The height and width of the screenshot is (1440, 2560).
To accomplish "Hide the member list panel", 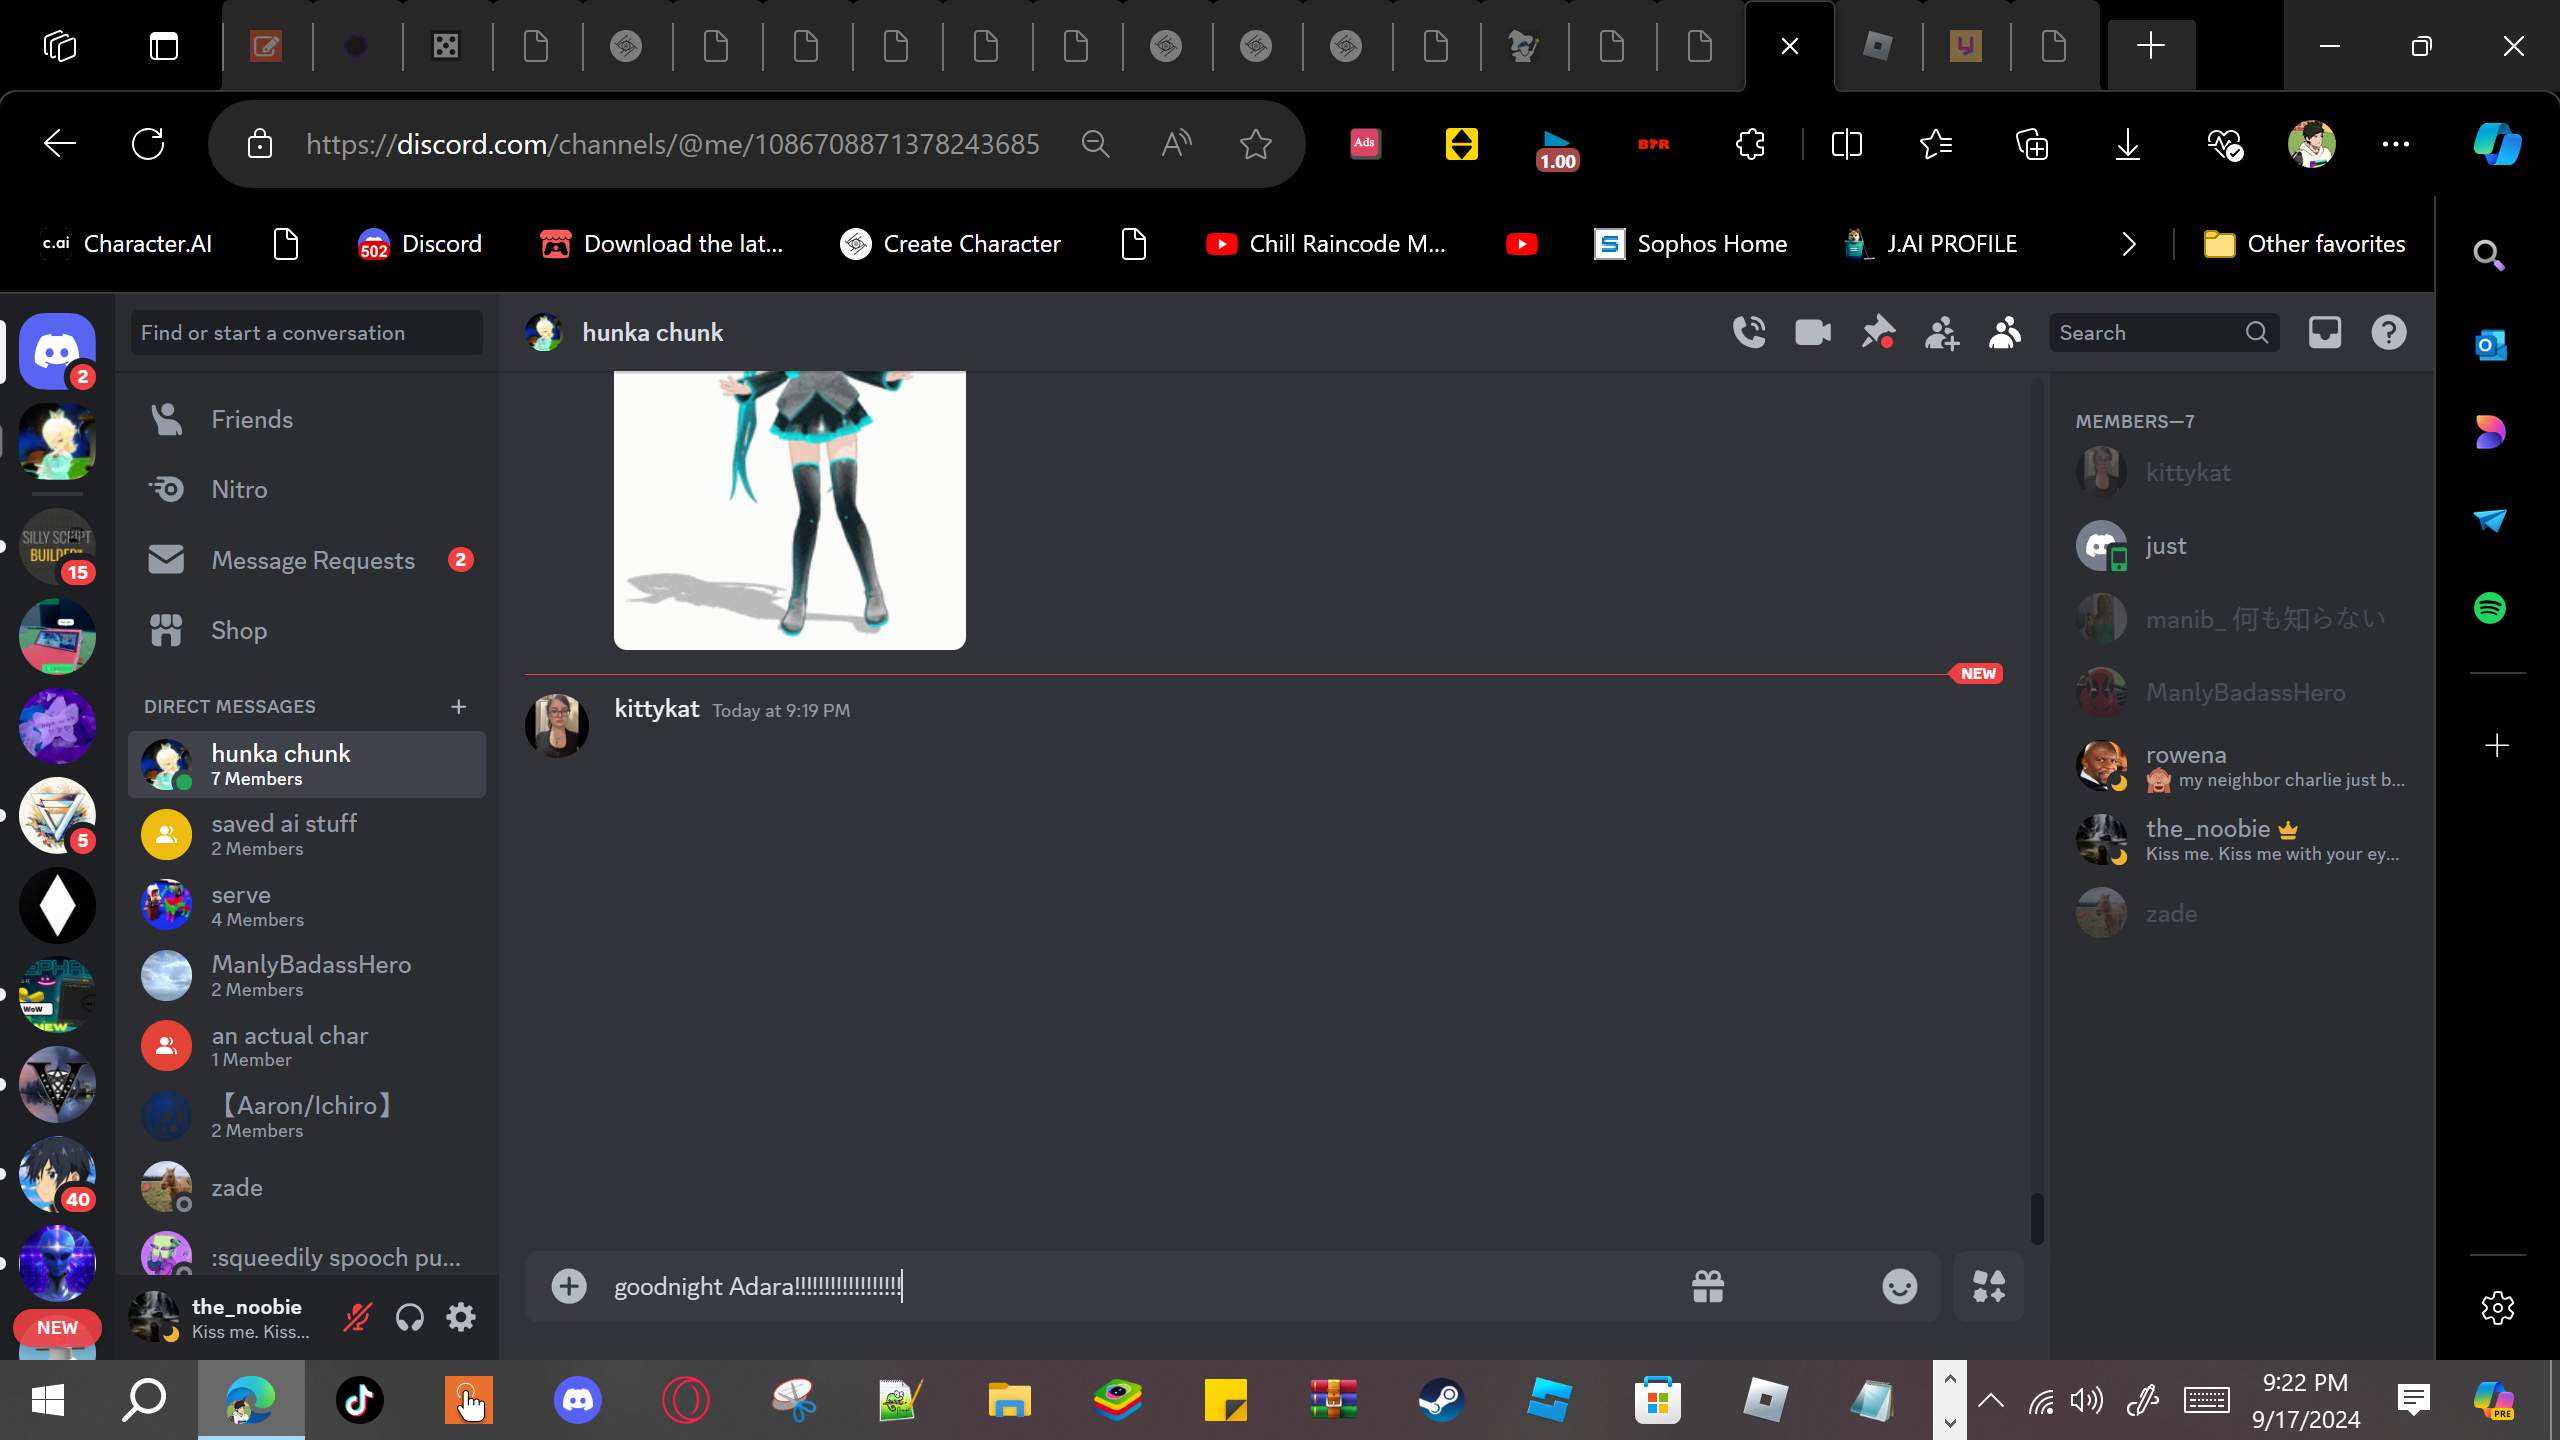I will coord(2005,332).
